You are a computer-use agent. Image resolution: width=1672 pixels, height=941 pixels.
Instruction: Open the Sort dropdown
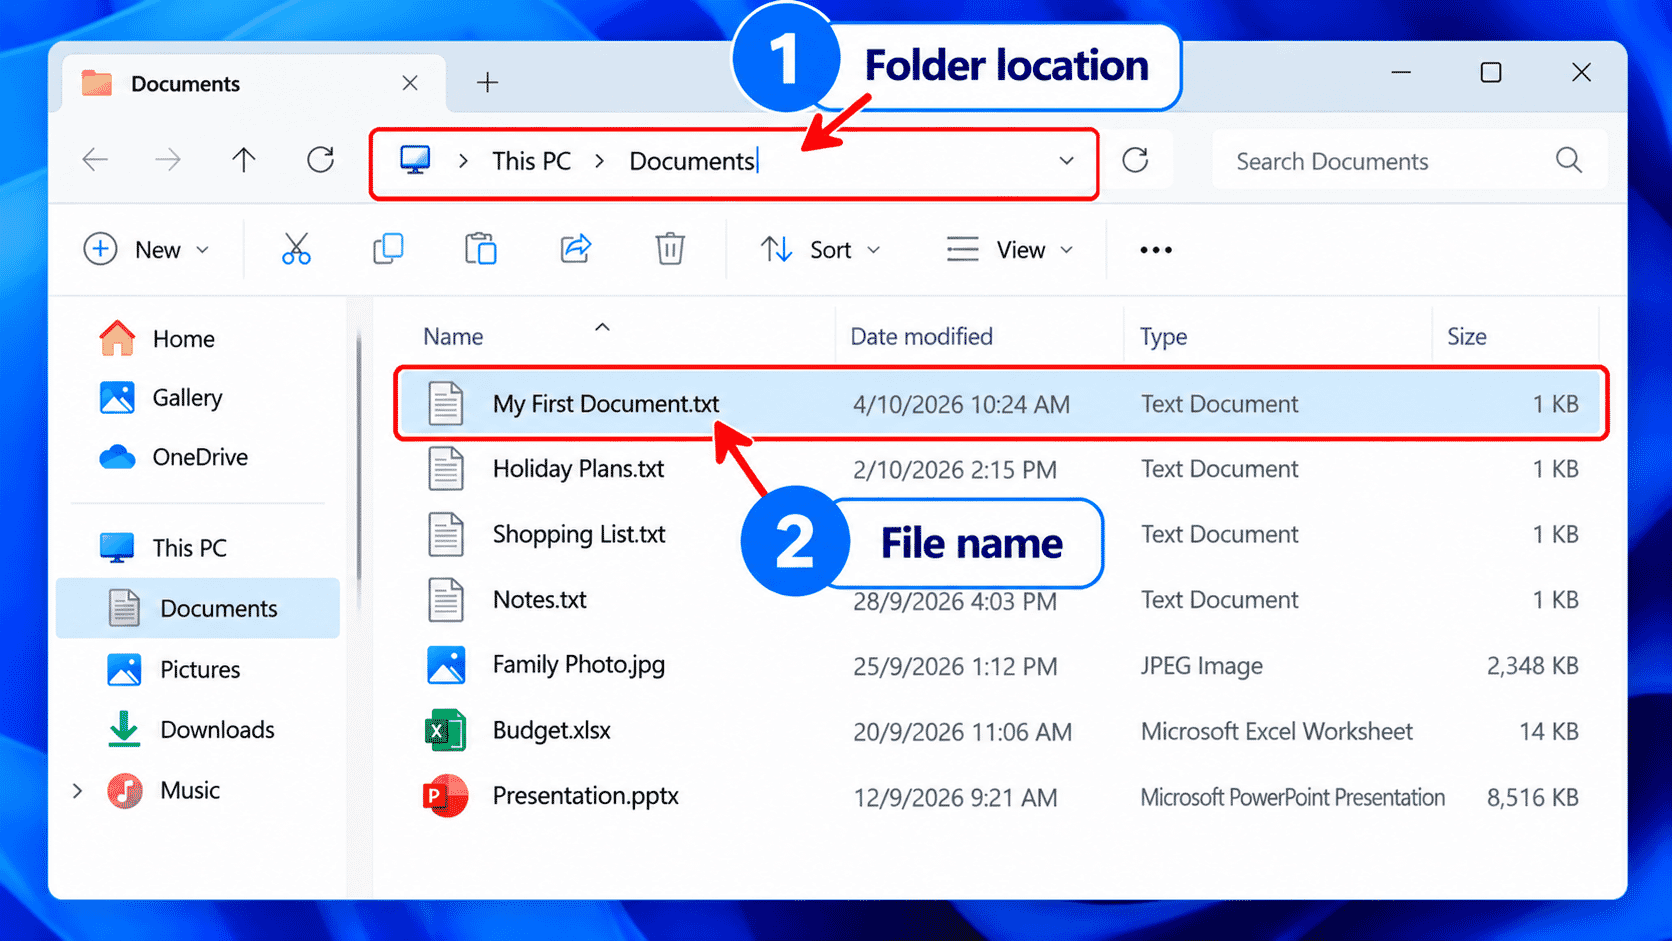coord(820,250)
